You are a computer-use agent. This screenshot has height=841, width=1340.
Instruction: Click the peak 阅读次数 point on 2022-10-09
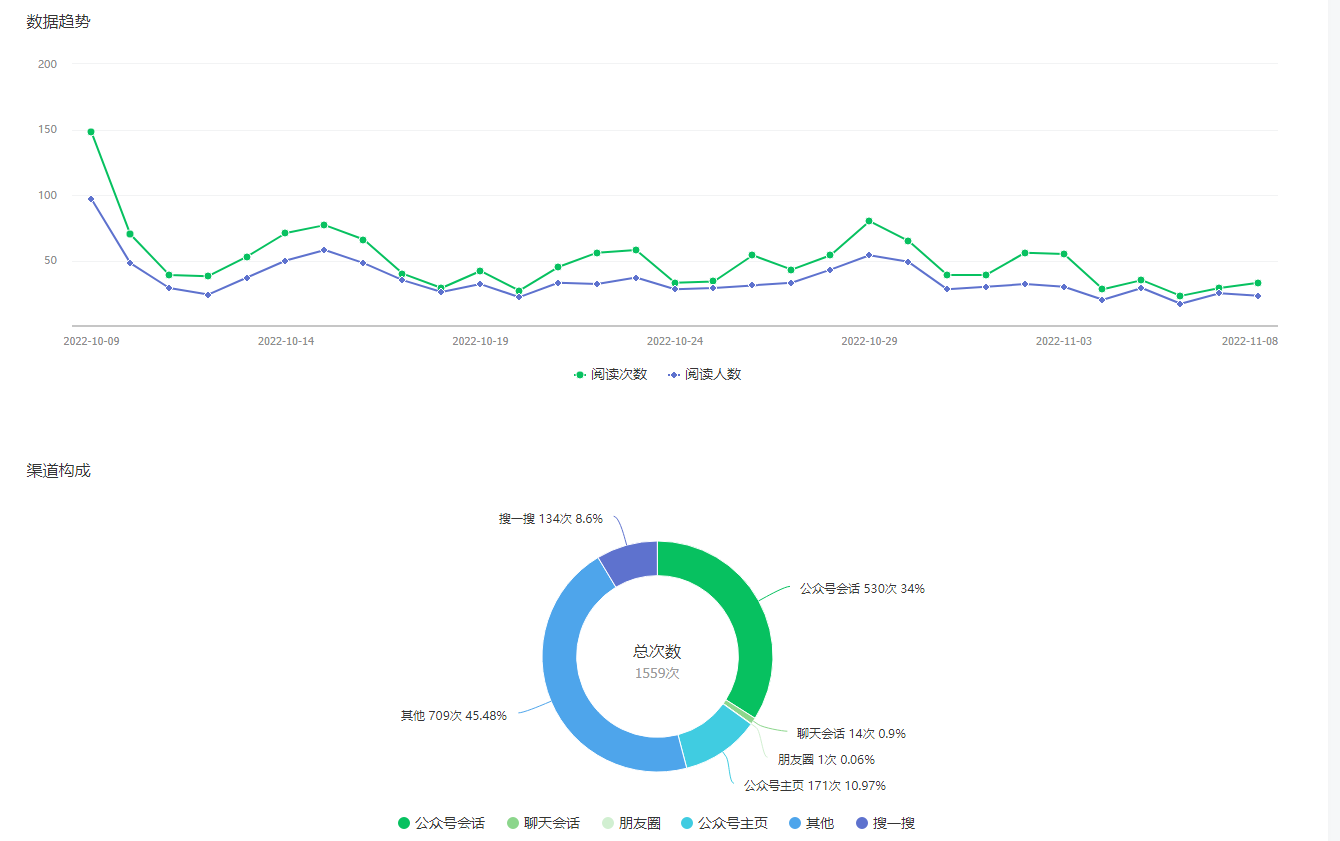point(91,132)
